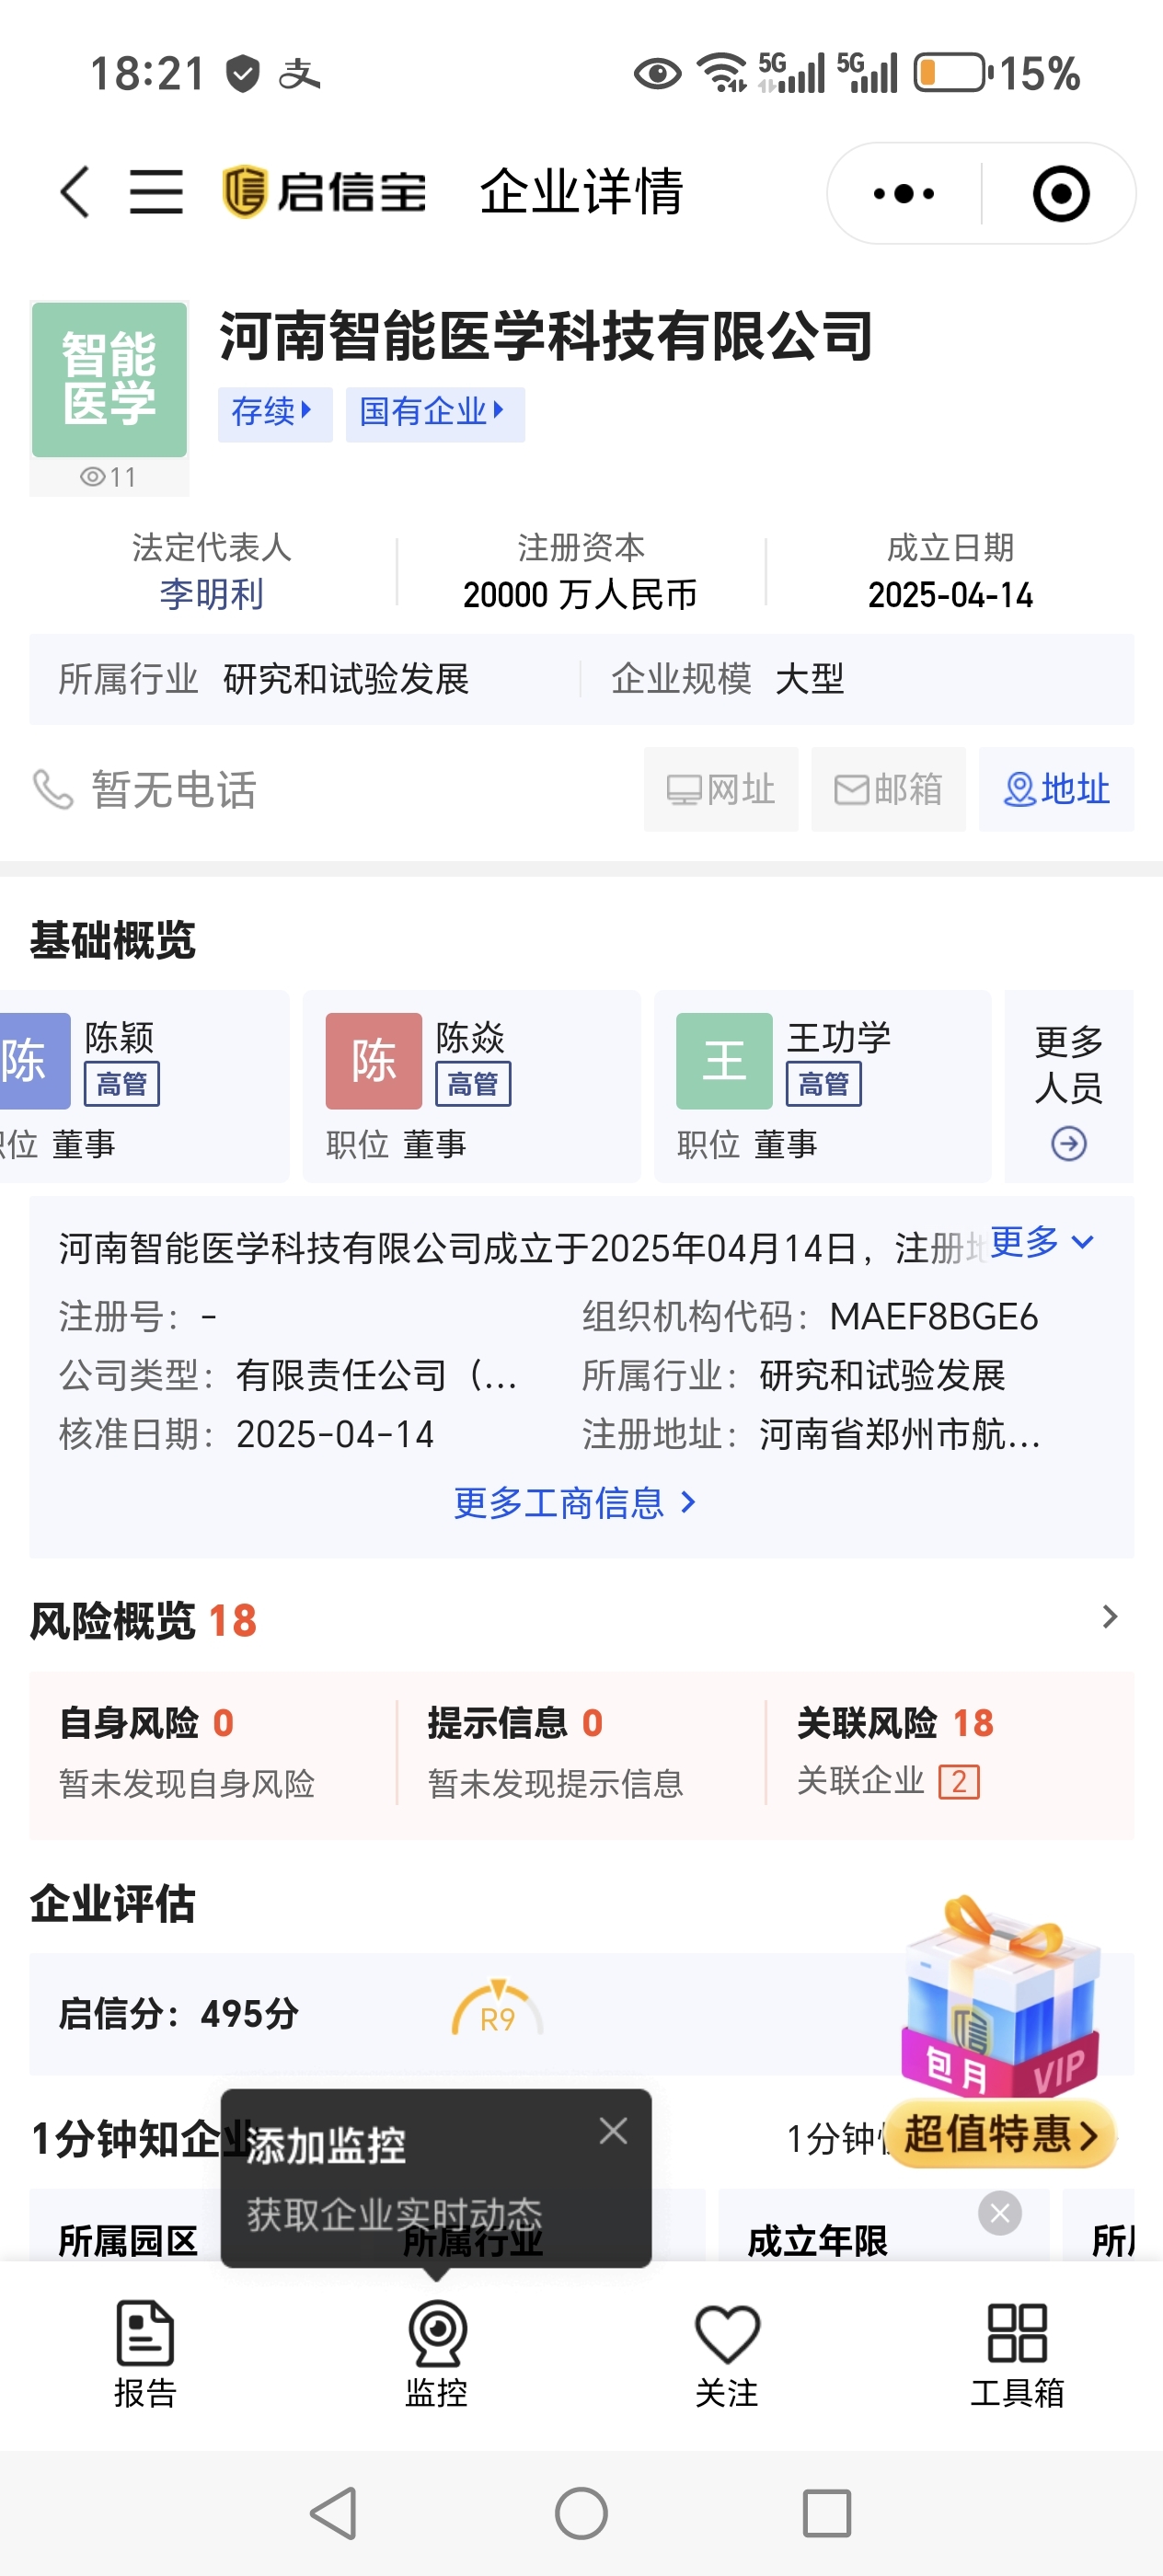Expand company description with 更多
Image resolution: width=1163 pixels, height=2576 pixels.
[1042, 1242]
